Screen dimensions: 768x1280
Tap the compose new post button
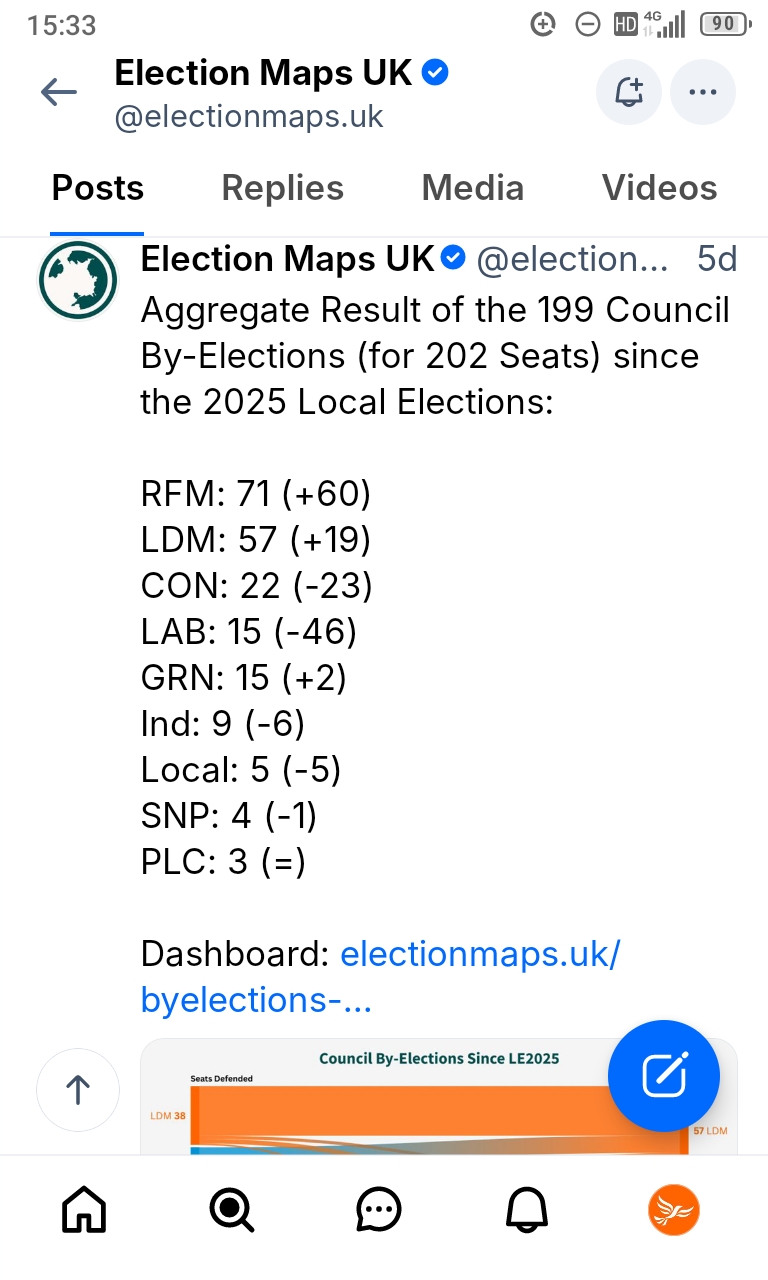pyautogui.click(x=664, y=1076)
